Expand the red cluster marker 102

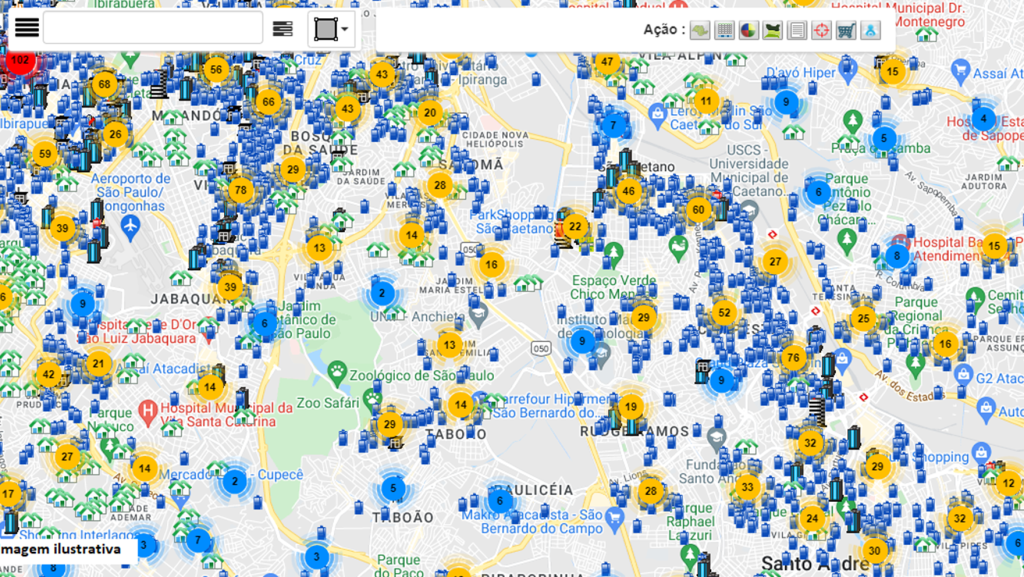[x=20, y=60]
